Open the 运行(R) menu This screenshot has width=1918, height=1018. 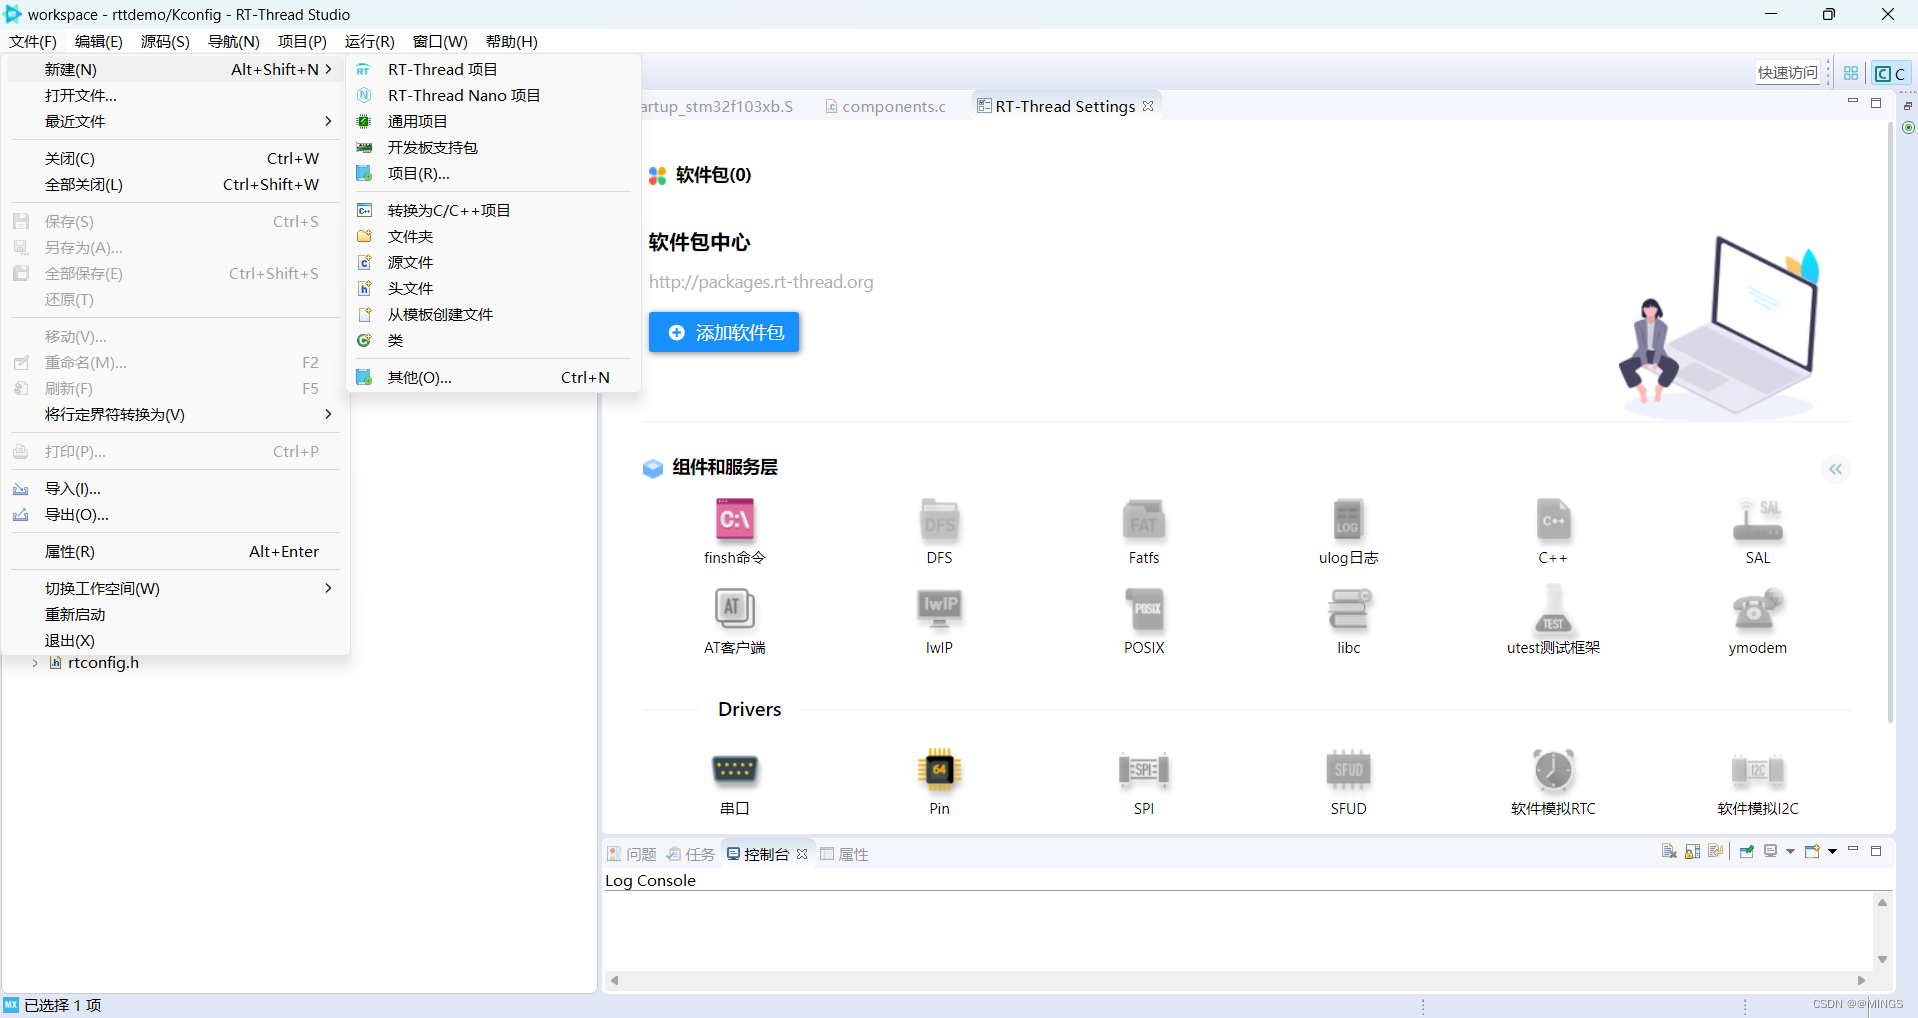(370, 41)
